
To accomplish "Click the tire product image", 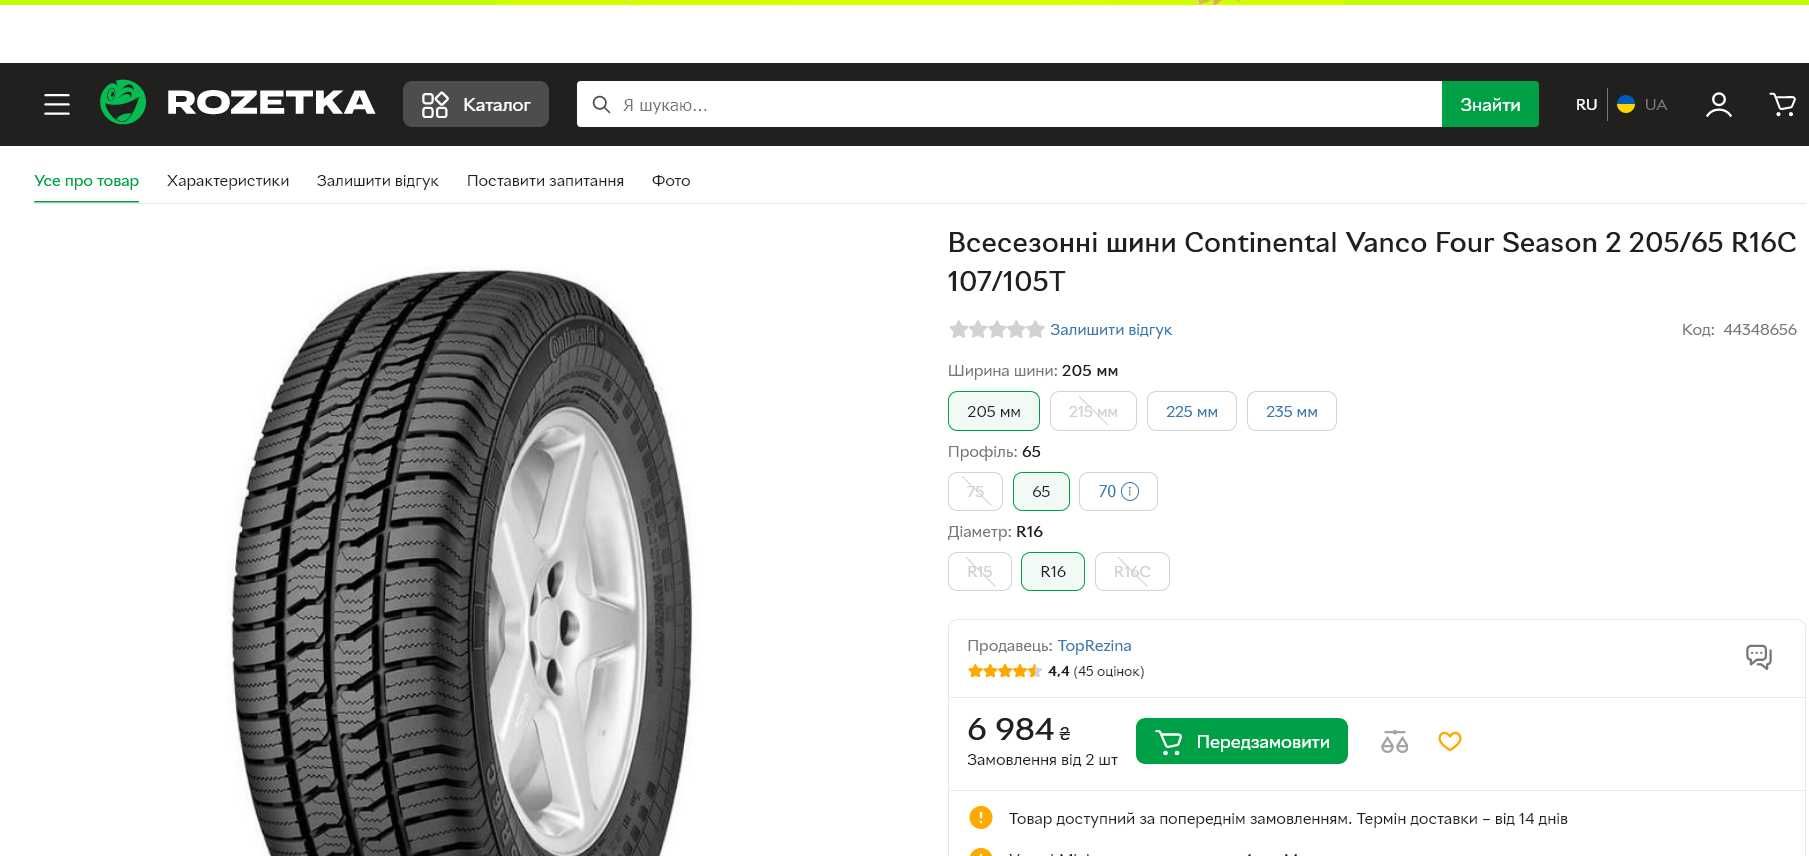I will (462, 562).
